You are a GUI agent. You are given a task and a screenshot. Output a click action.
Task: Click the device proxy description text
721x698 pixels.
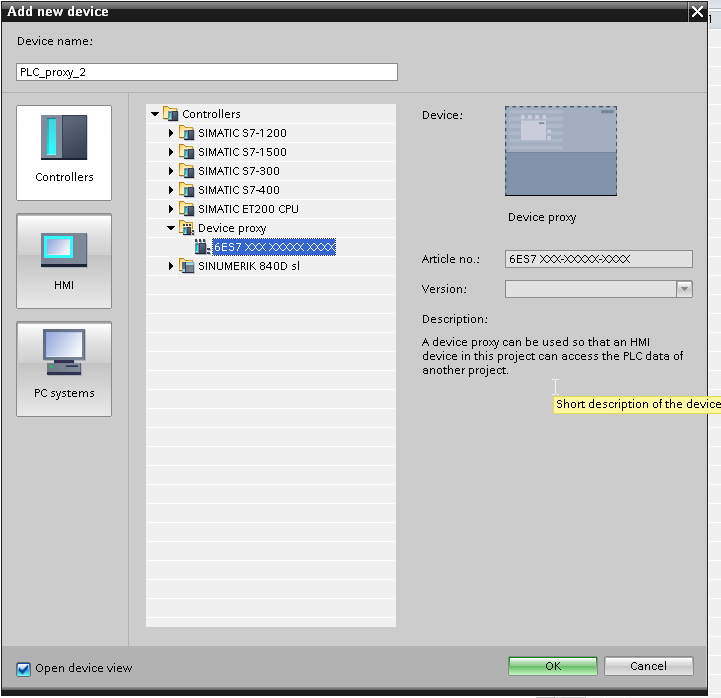tap(553, 356)
